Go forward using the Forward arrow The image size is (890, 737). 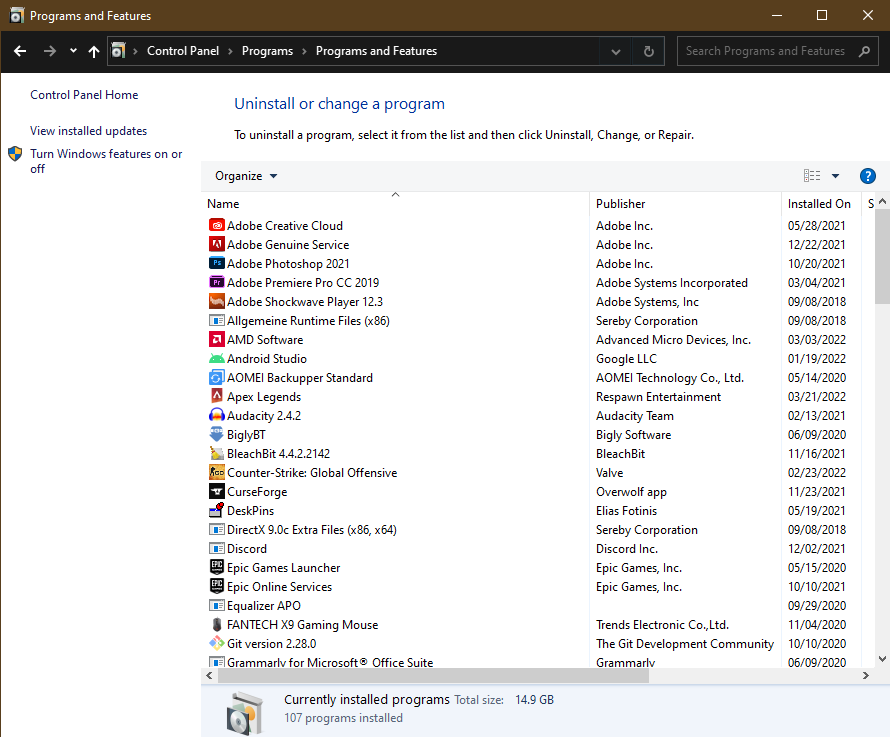click(50, 51)
